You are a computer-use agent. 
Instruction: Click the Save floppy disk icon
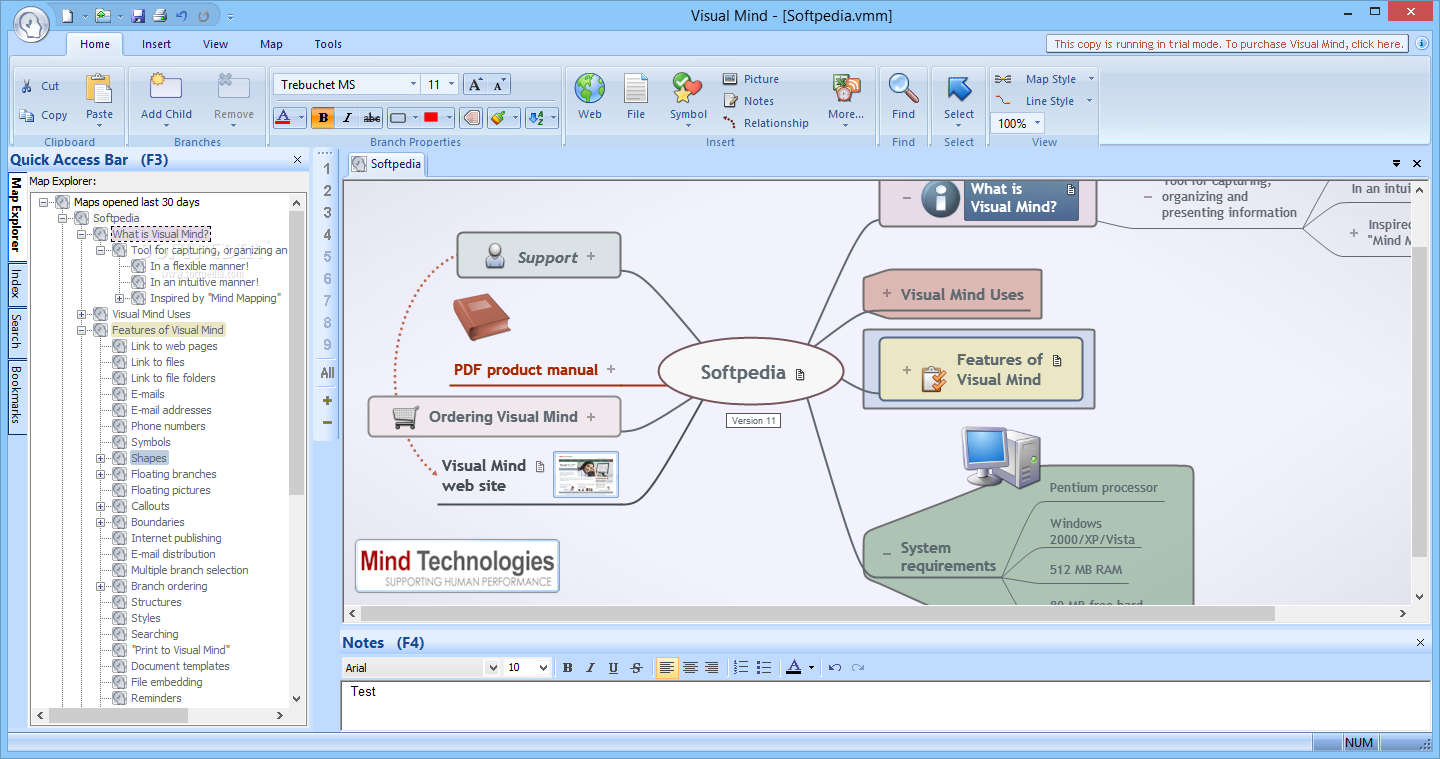(x=138, y=15)
